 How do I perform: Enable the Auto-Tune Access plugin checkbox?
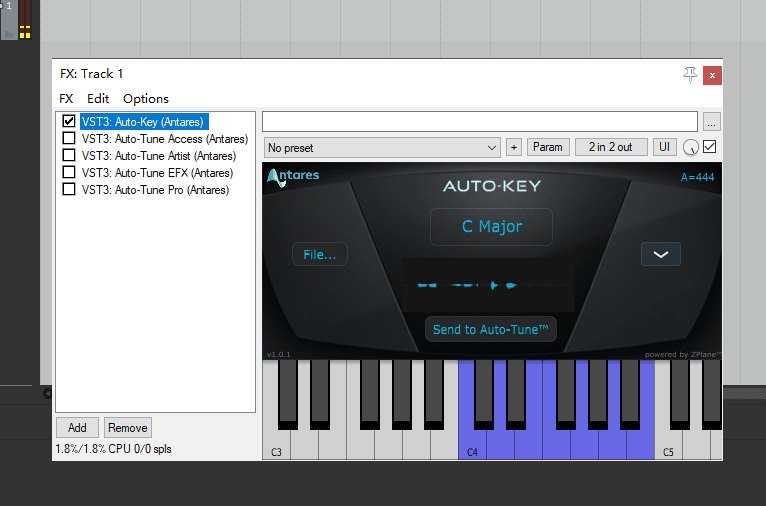(69, 138)
